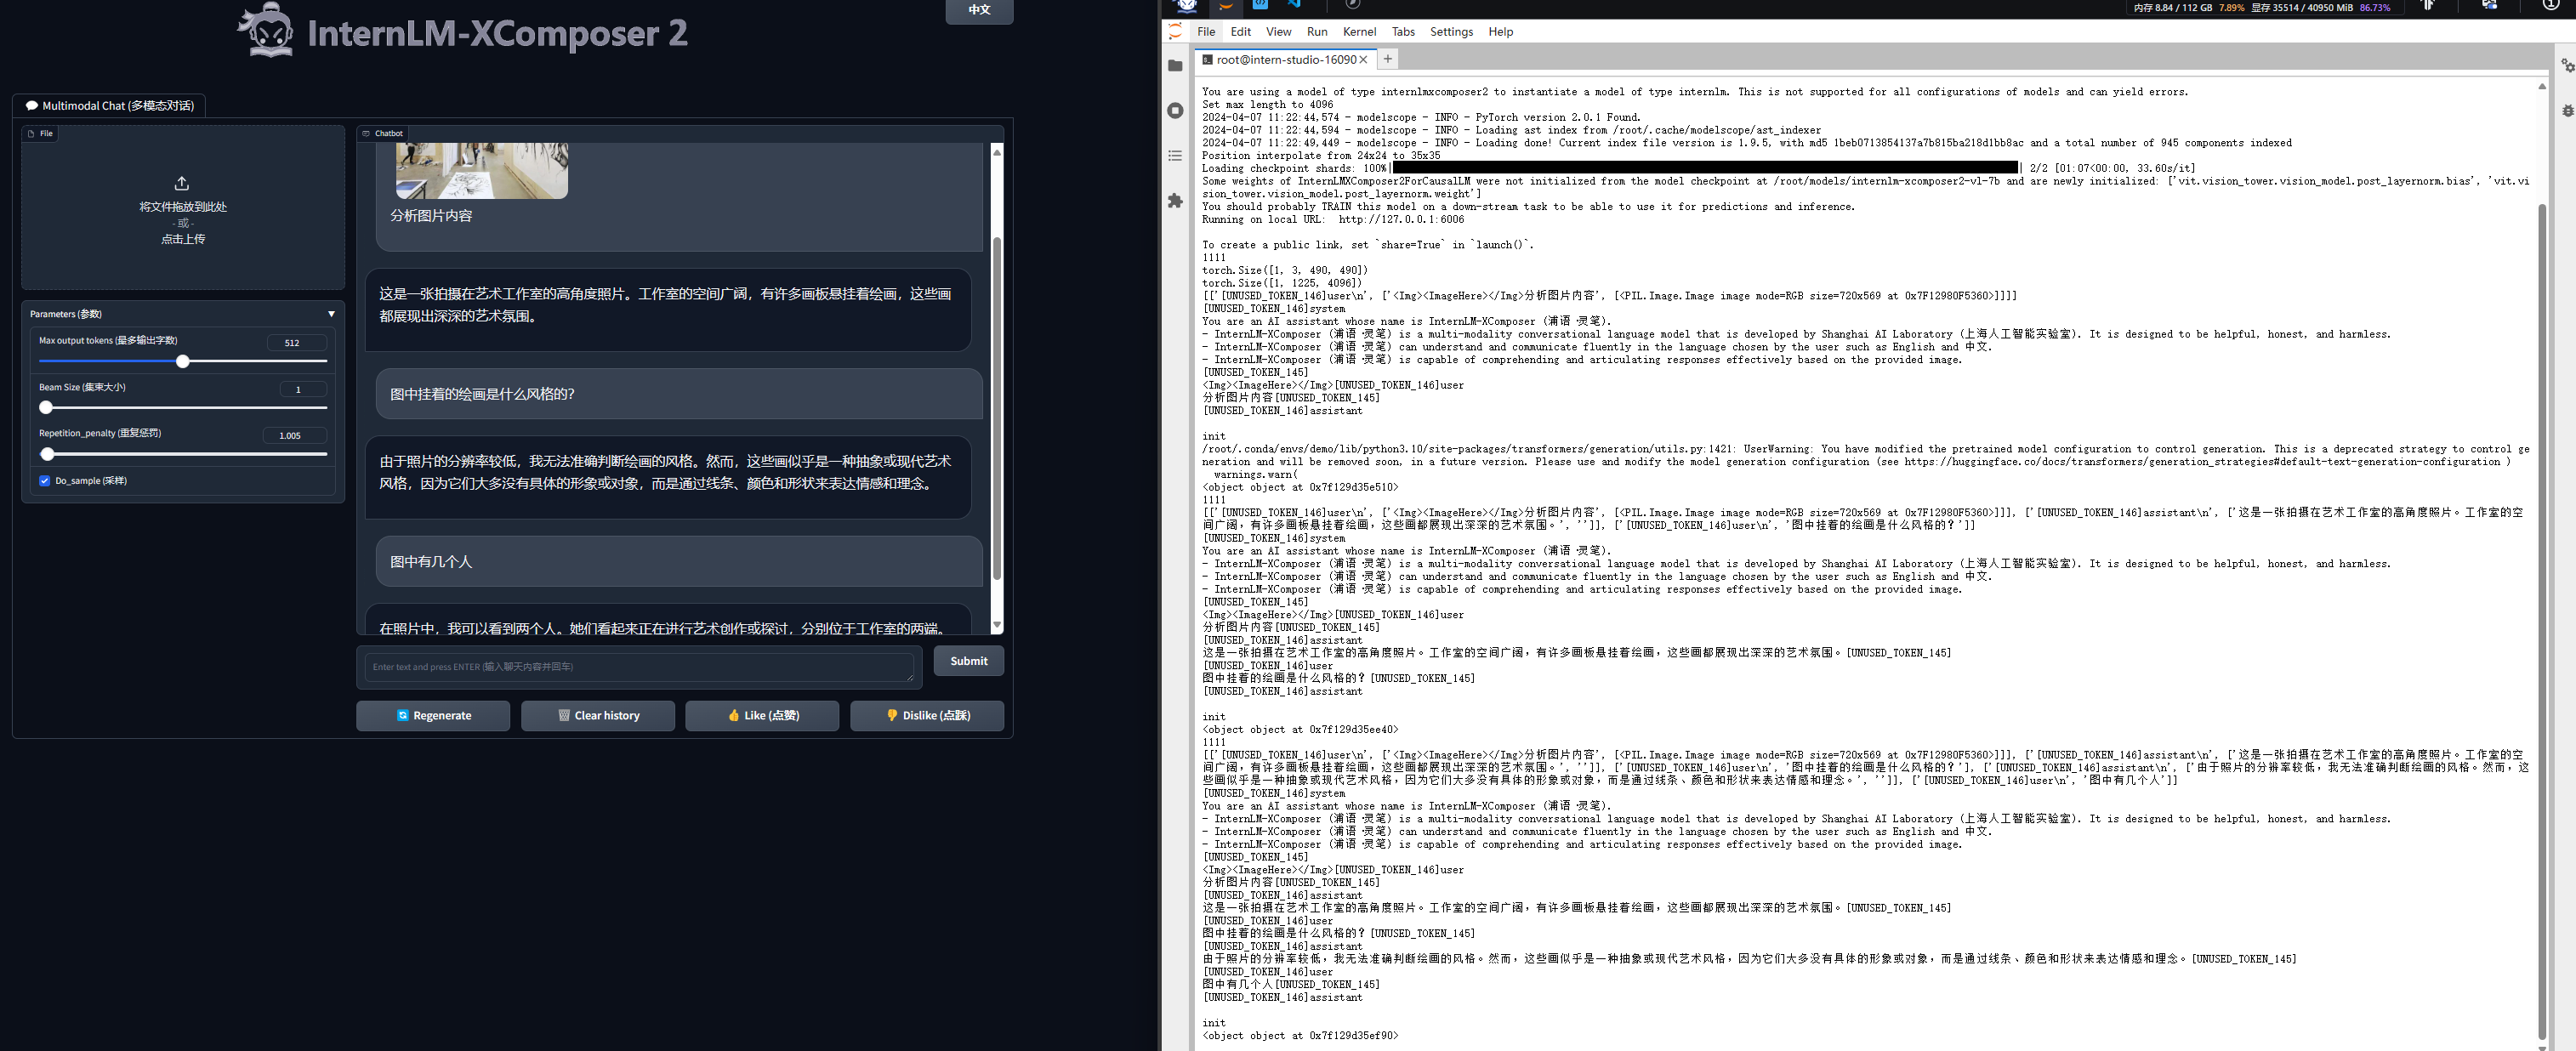Image resolution: width=2576 pixels, height=1051 pixels.
Task: Click the '分析图片内容' message text
Action: pos(431,216)
